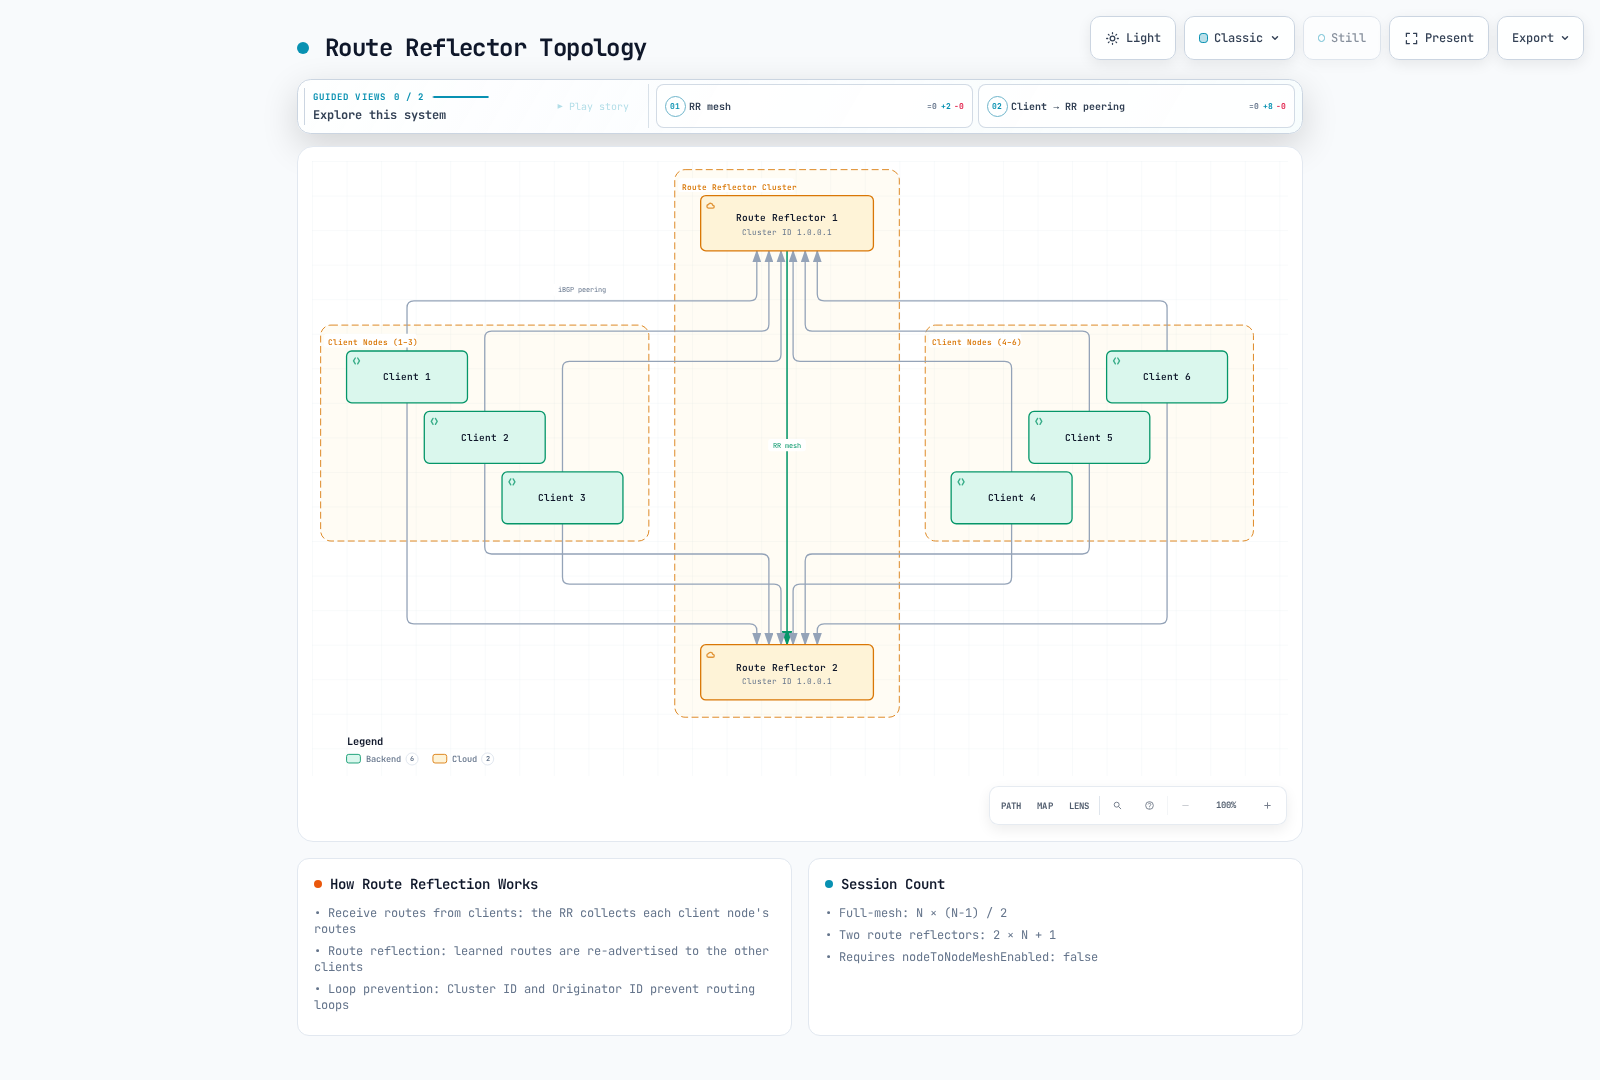Toggle the Light theme switch

1133,38
